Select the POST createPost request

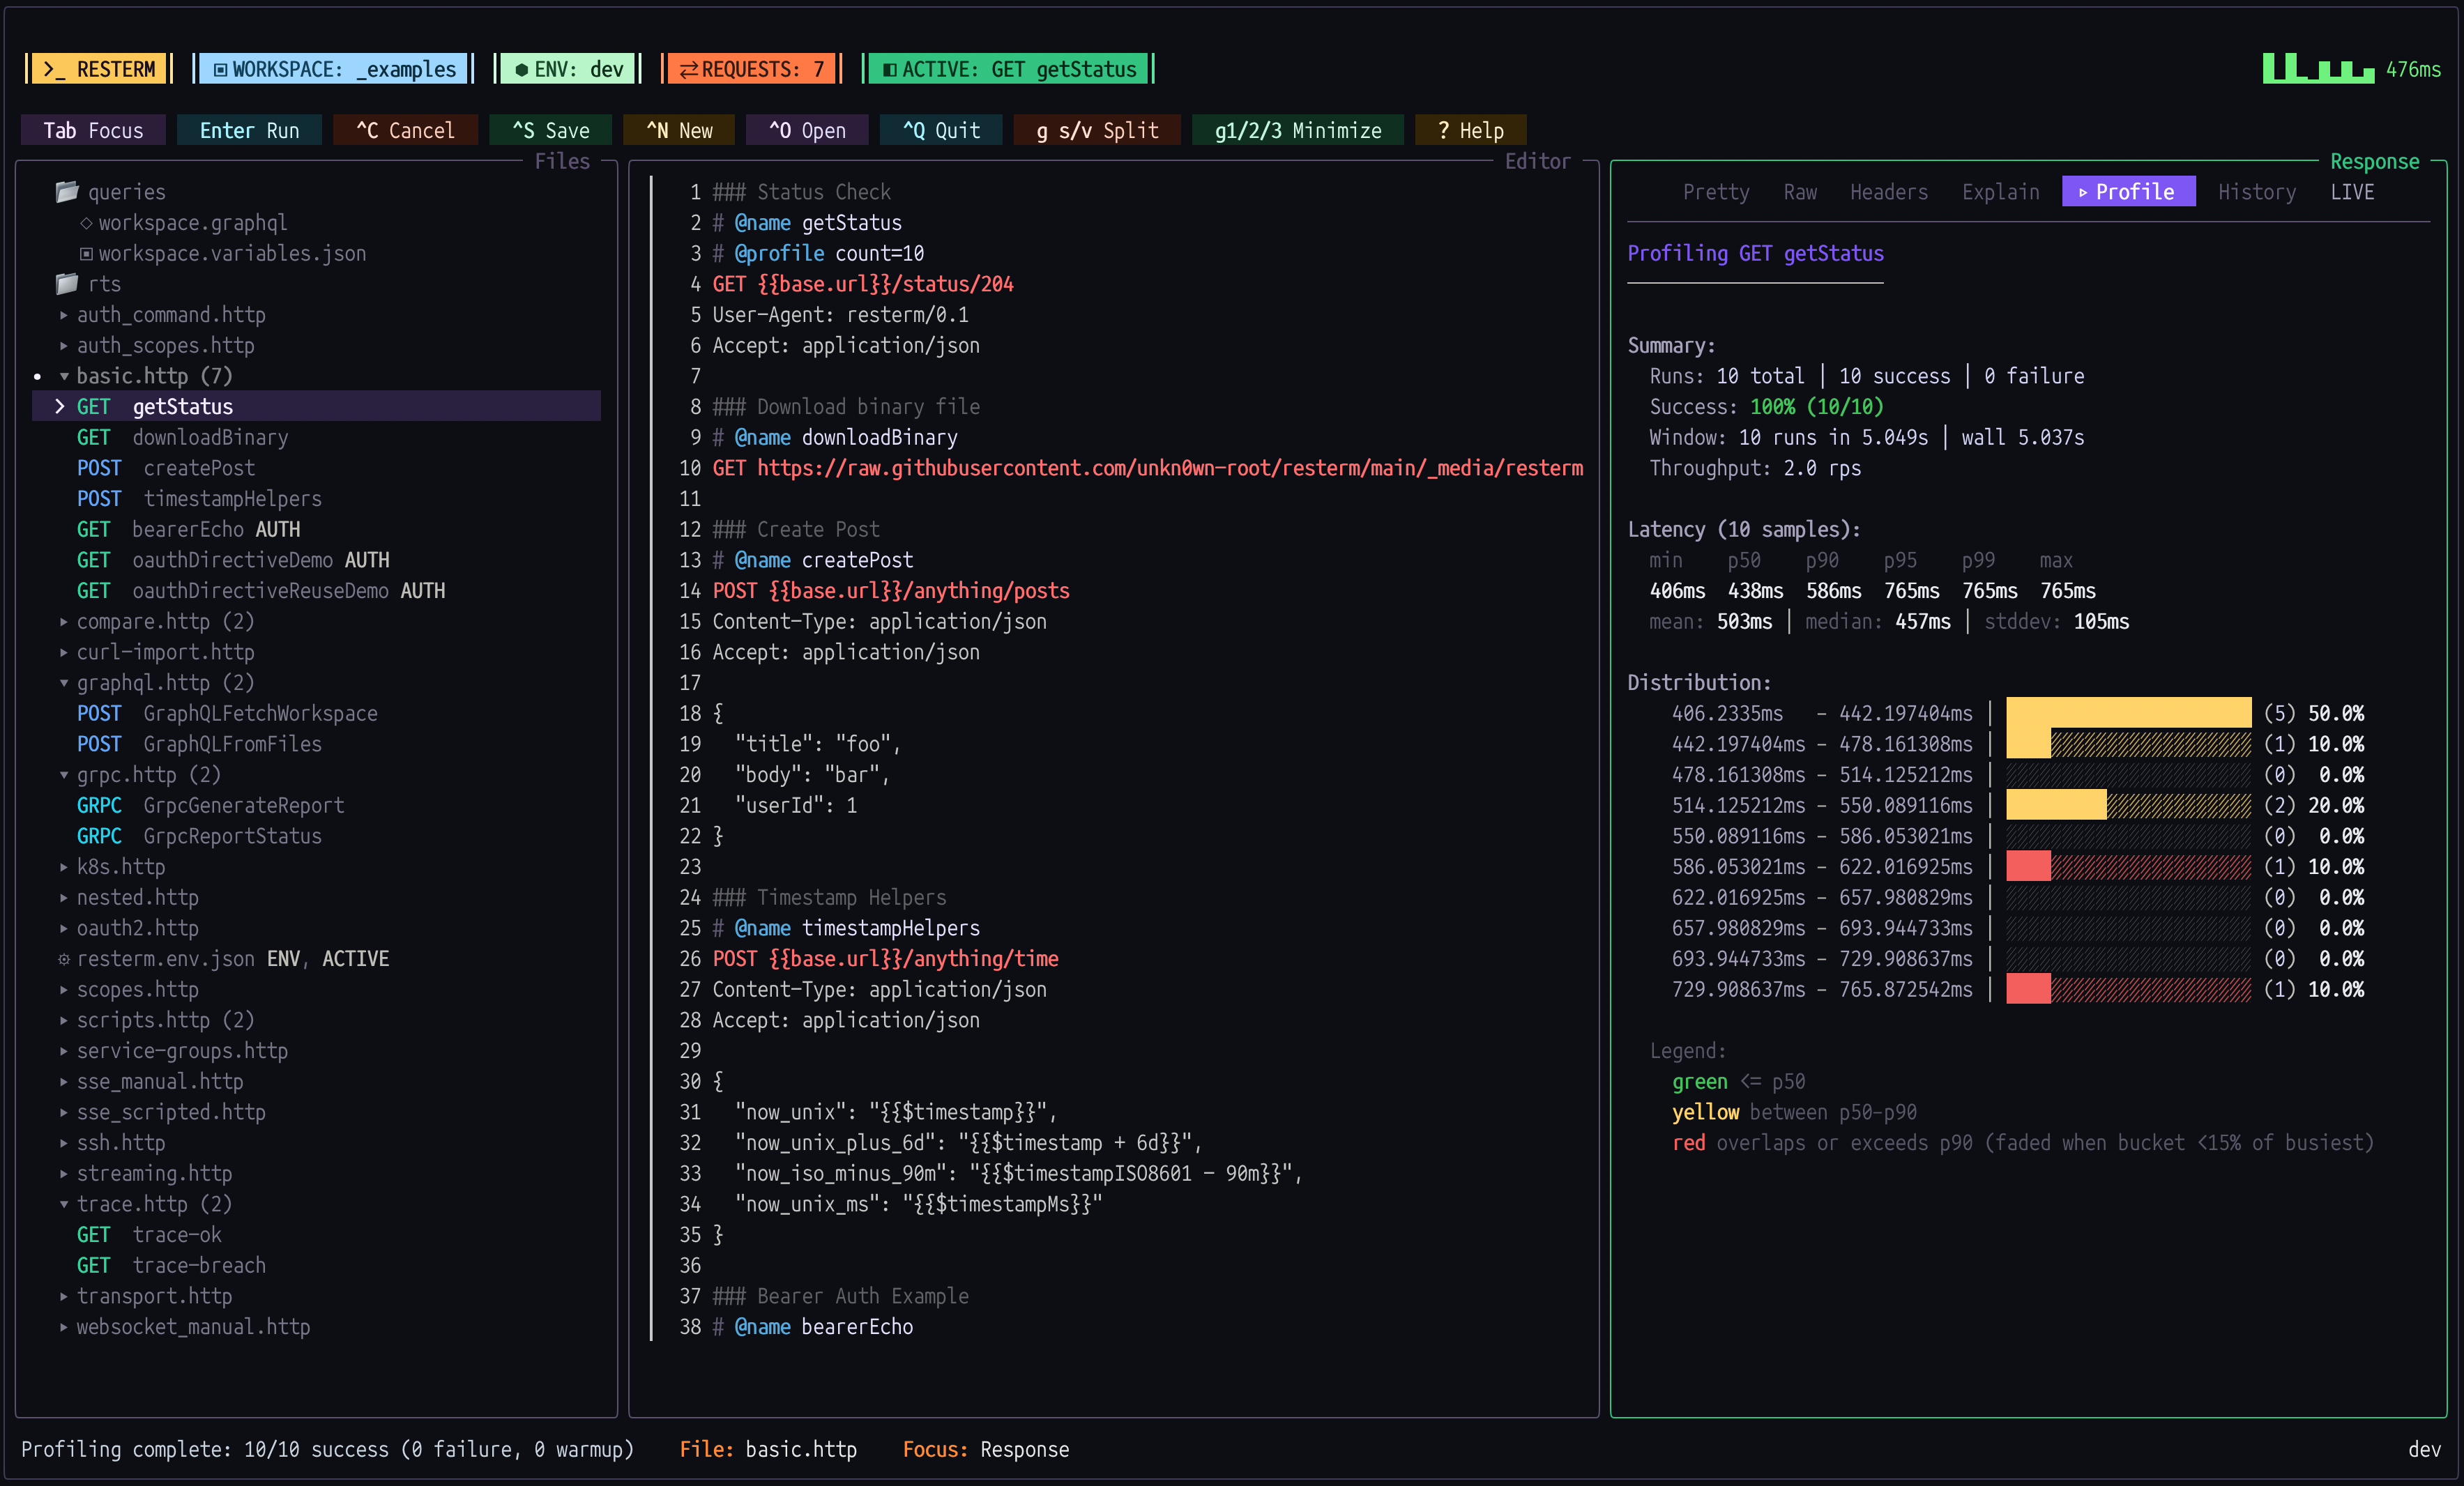coord(166,468)
